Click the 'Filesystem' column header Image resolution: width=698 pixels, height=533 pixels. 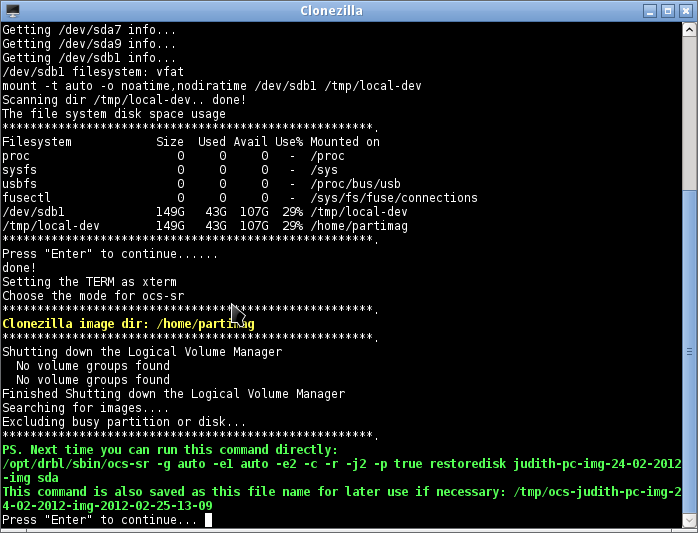tap(37, 142)
